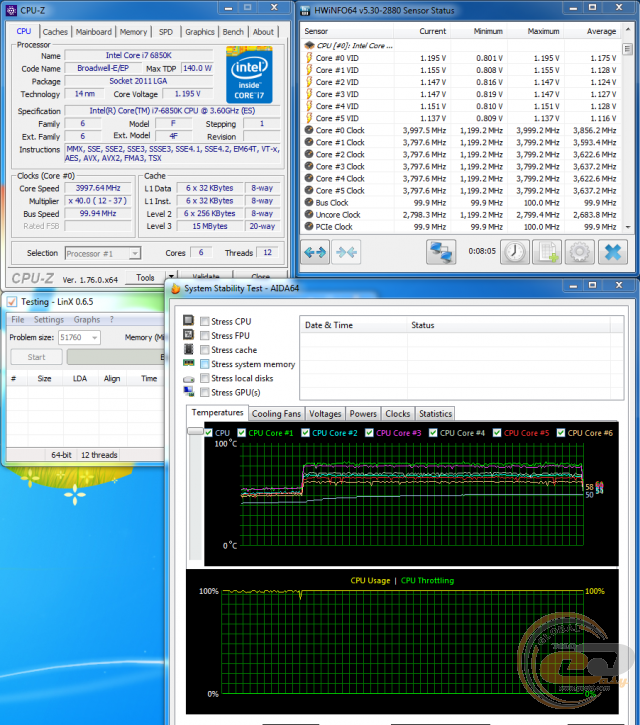Click the temperature graph vertical slider handle
The image size is (640, 725).
click(x=196, y=431)
